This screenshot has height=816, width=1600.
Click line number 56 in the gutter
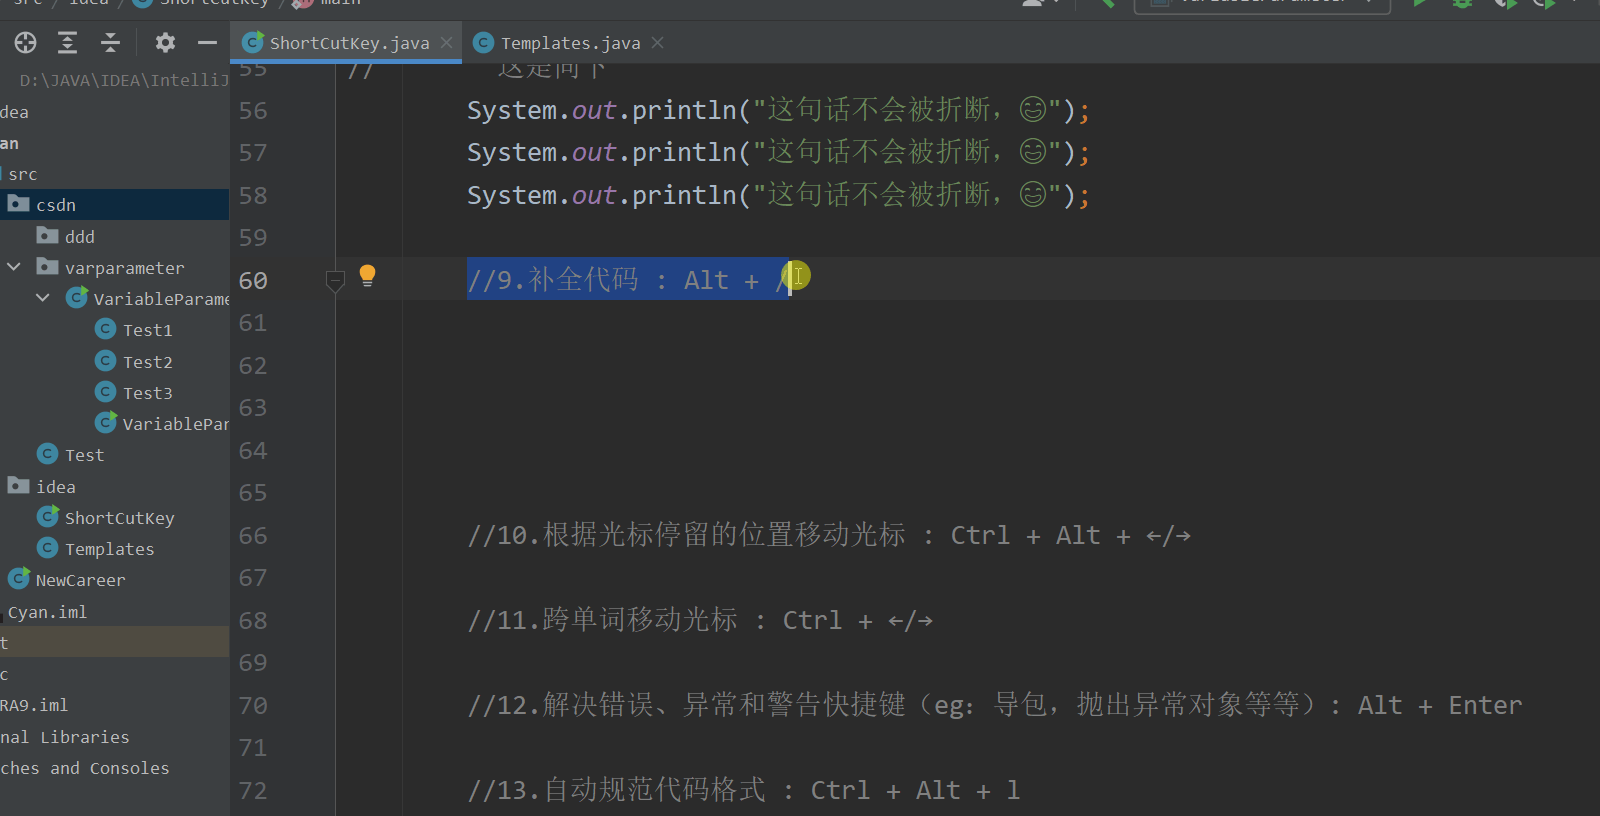[253, 110]
